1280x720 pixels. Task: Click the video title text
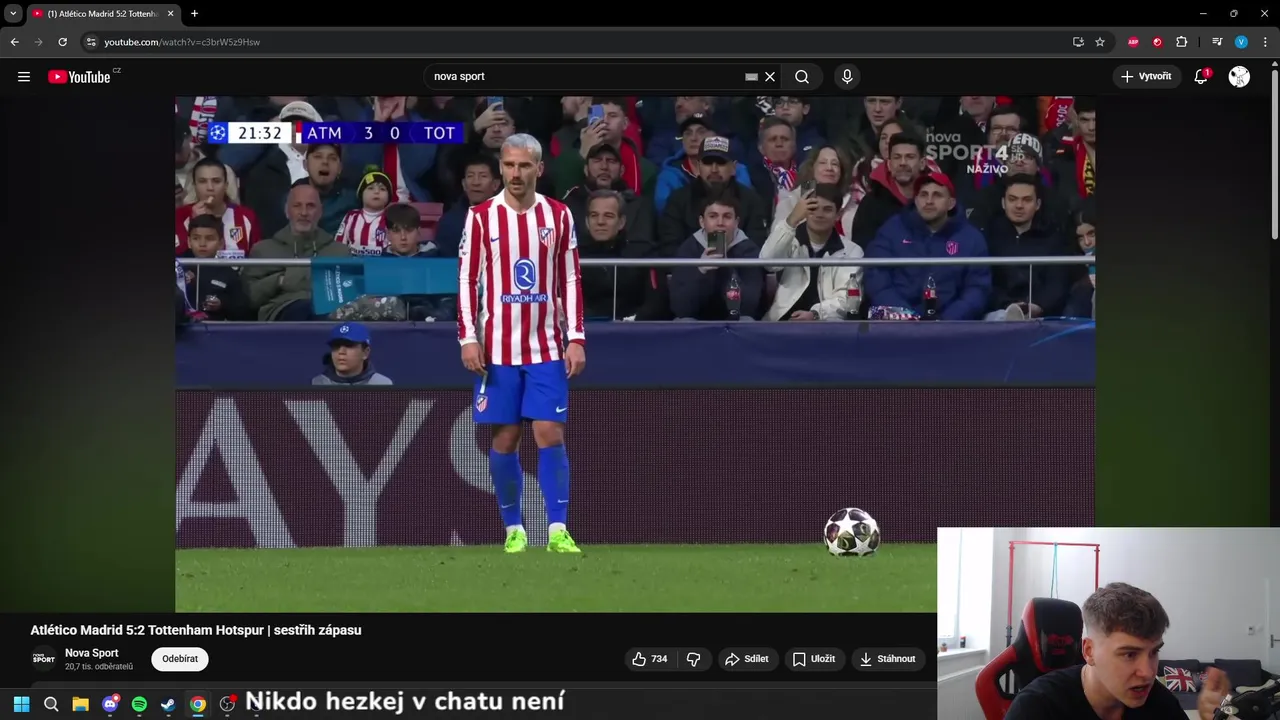point(196,630)
